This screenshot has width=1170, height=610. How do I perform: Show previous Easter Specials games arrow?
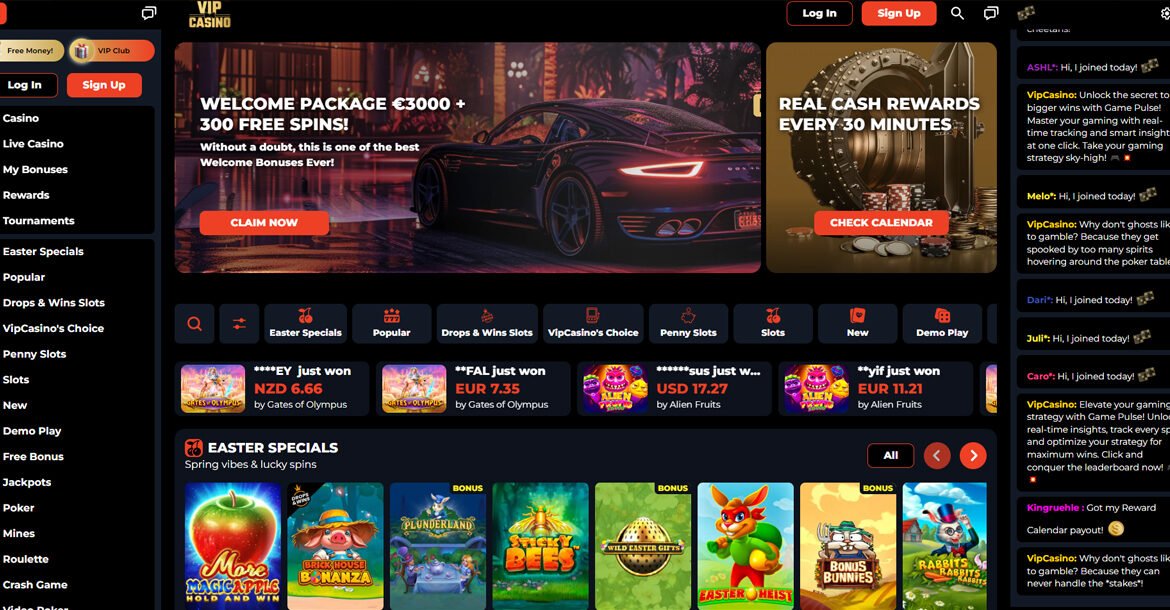tap(937, 456)
